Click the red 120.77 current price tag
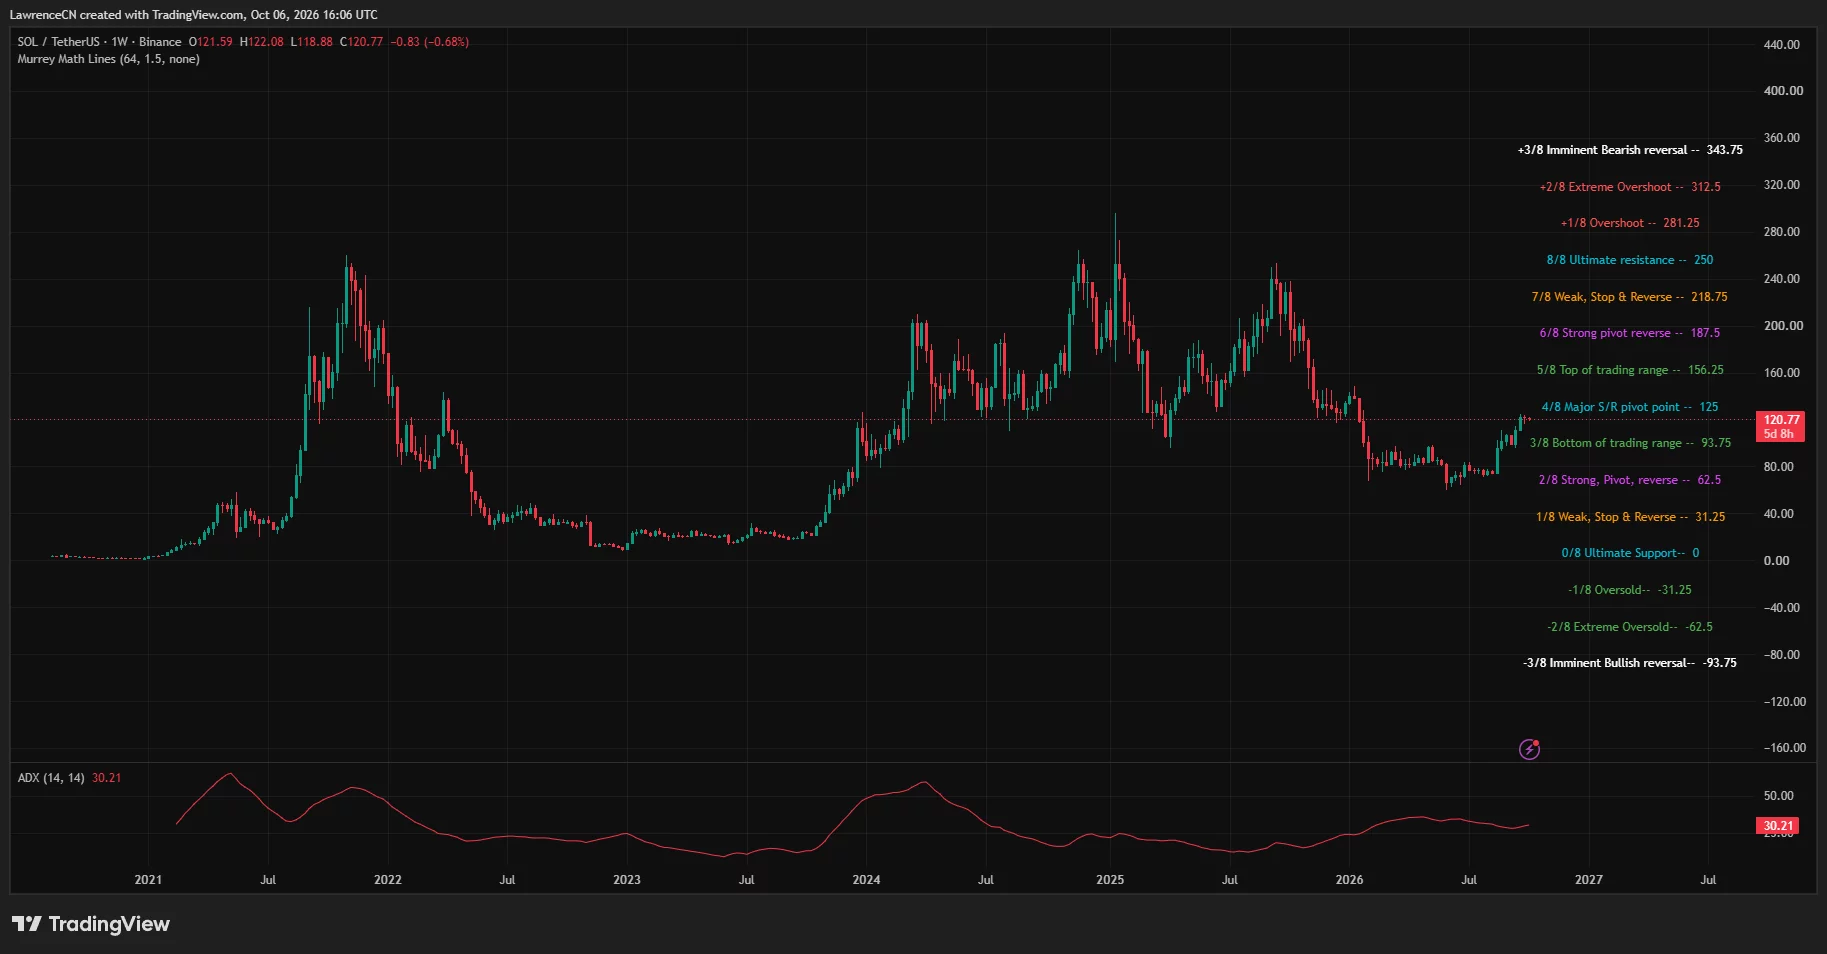Viewport: 1827px width, 954px height. pyautogui.click(x=1781, y=427)
